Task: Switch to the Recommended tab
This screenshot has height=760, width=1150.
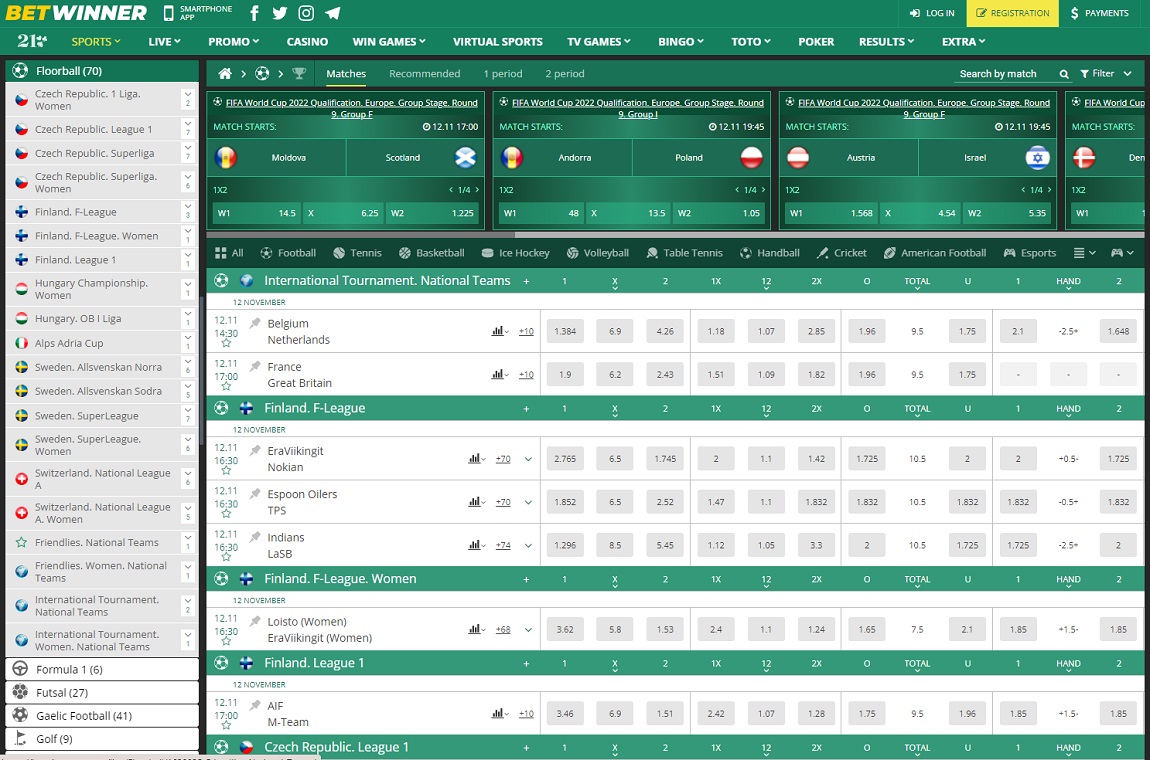Action: click(x=425, y=73)
